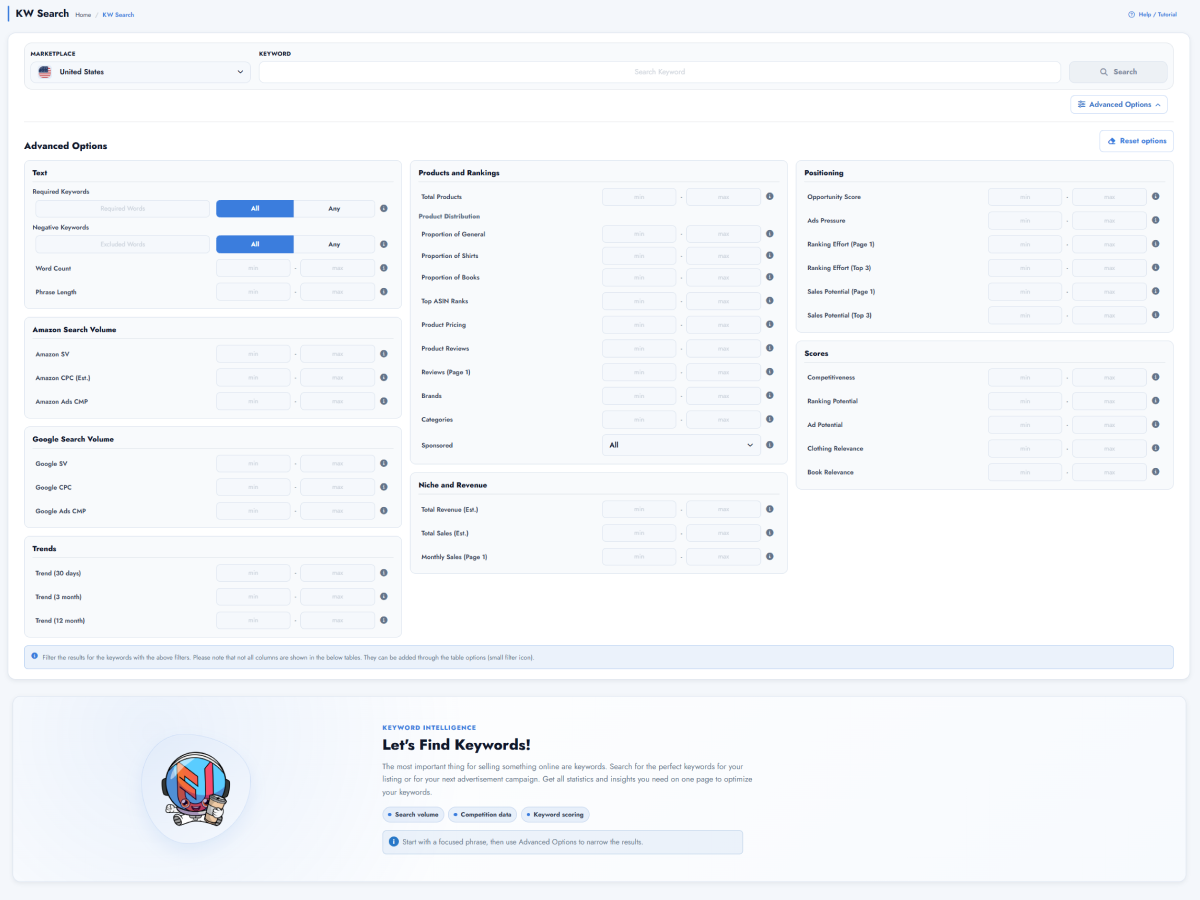Focus the Search Keyword input field

click(x=660, y=72)
